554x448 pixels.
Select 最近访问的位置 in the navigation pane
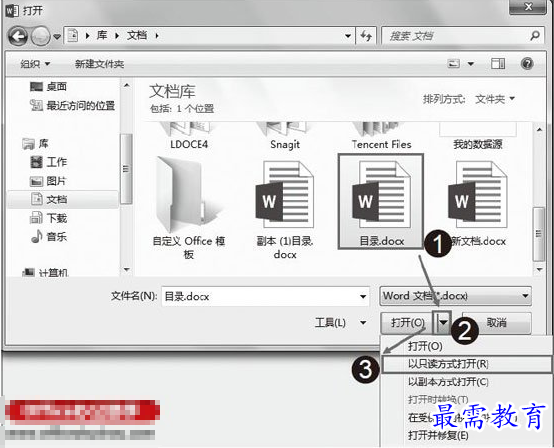(x=72, y=105)
